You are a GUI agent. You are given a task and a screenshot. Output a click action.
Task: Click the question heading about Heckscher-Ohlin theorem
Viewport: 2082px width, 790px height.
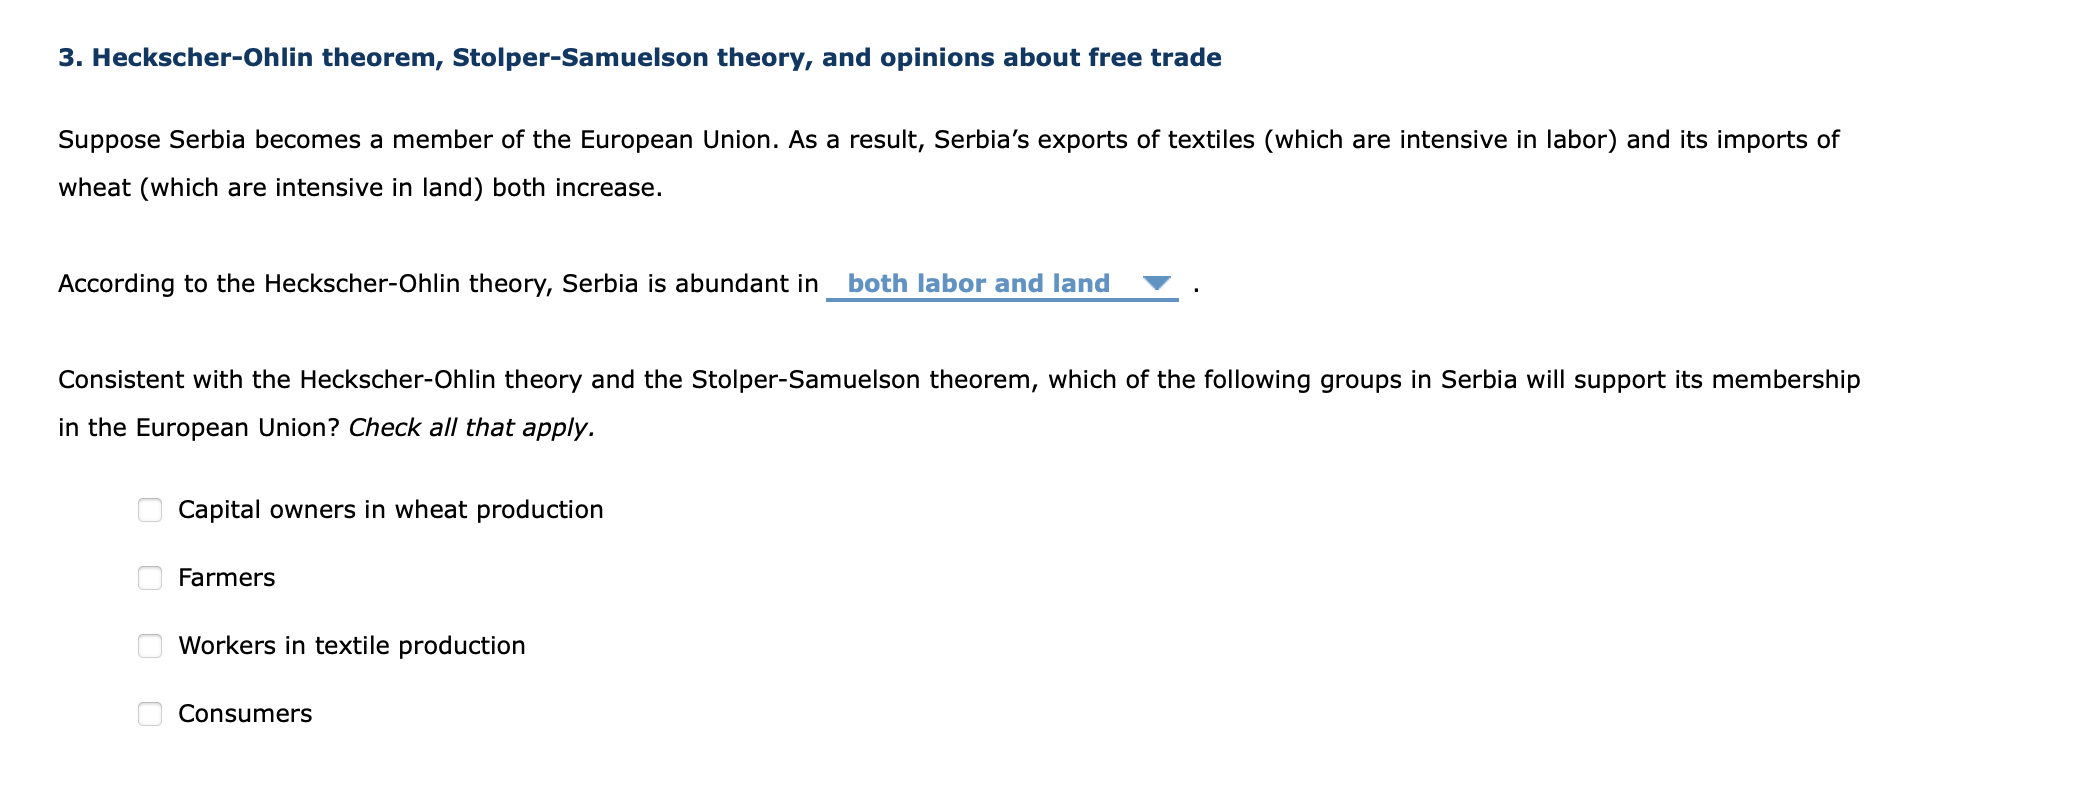pyautogui.click(x=639, y=57)
